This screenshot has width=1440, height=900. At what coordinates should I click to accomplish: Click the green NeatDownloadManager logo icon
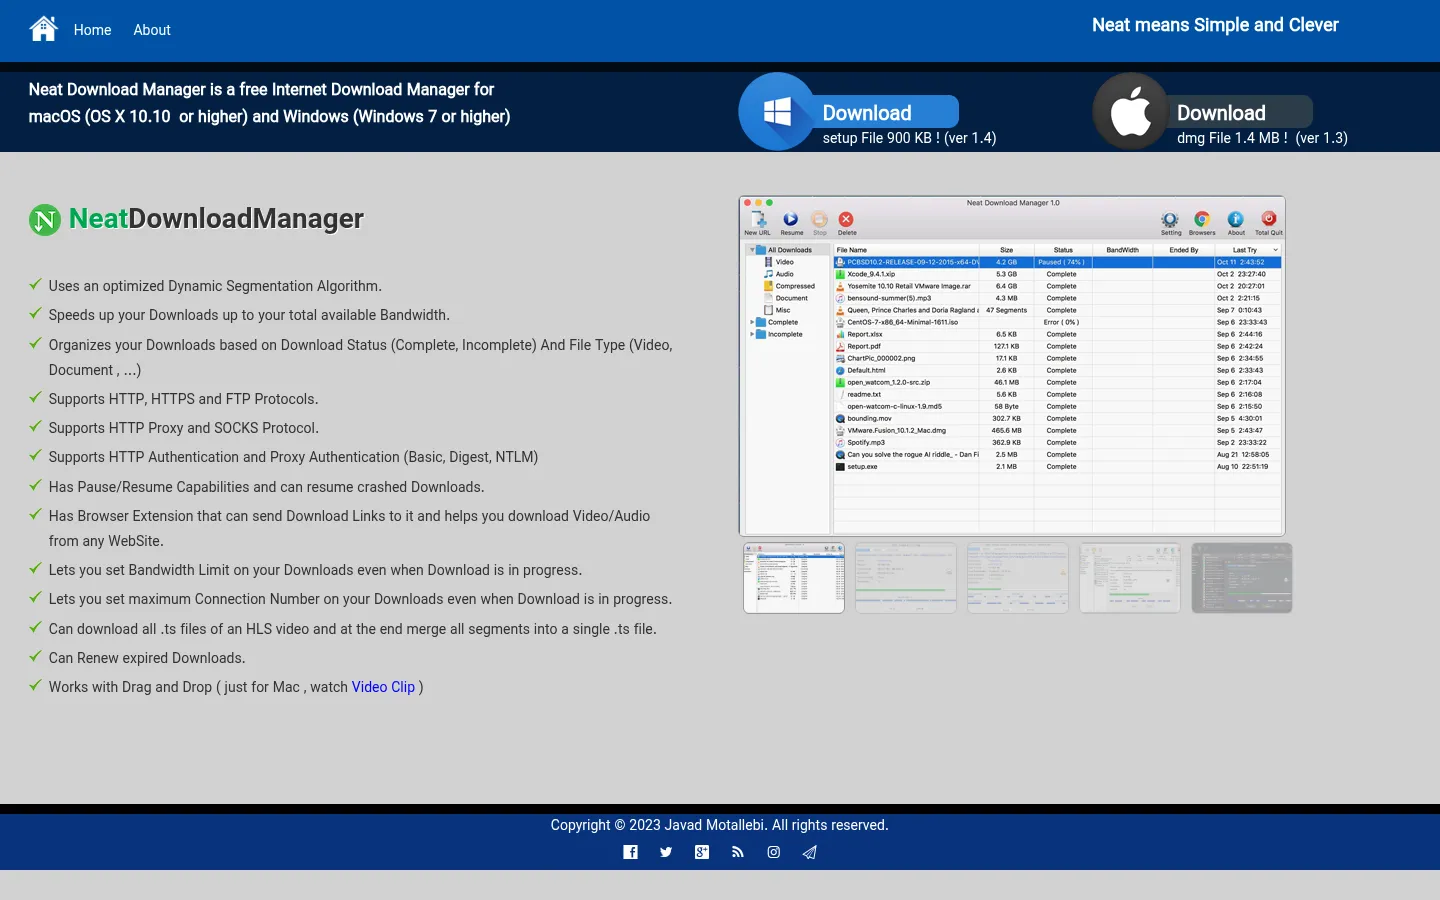tap(45, 219)
